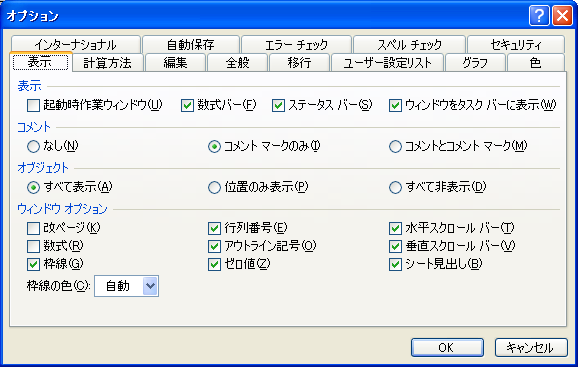
Task: Open the セキュリティ tab
Action: click(516, 45)
